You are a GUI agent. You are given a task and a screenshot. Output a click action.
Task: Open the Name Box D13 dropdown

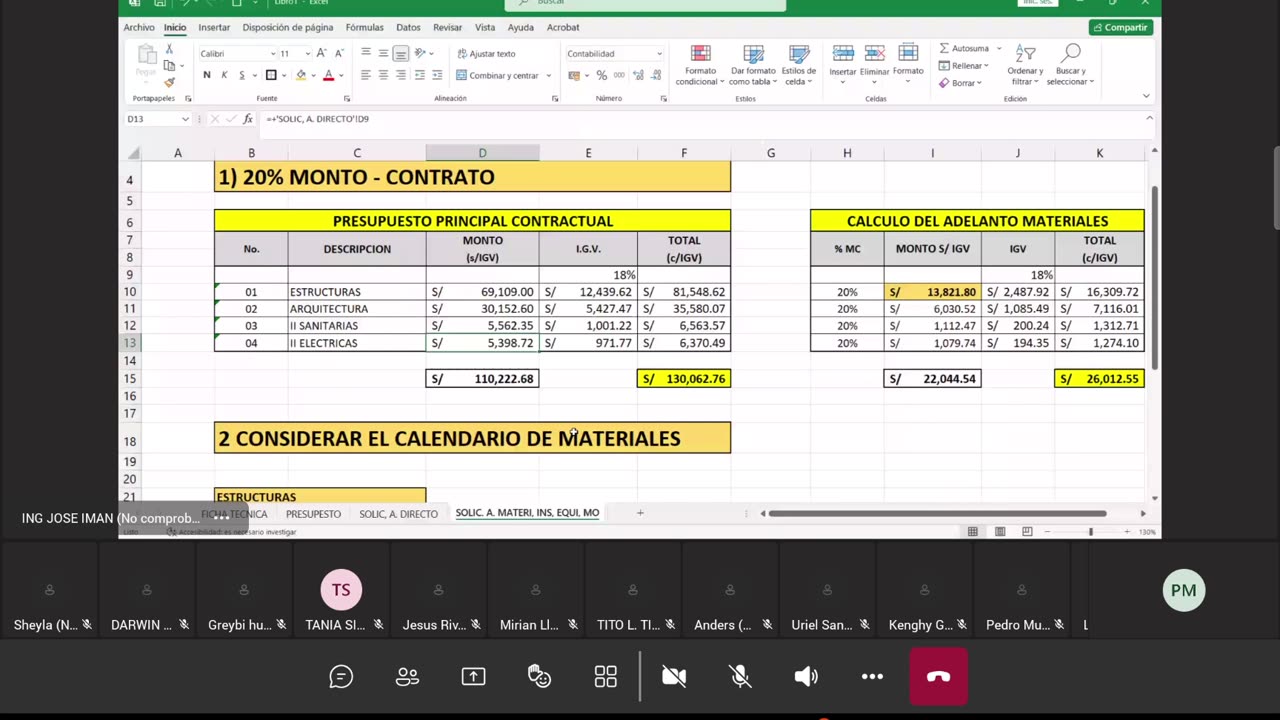click(x=185, y=119)
